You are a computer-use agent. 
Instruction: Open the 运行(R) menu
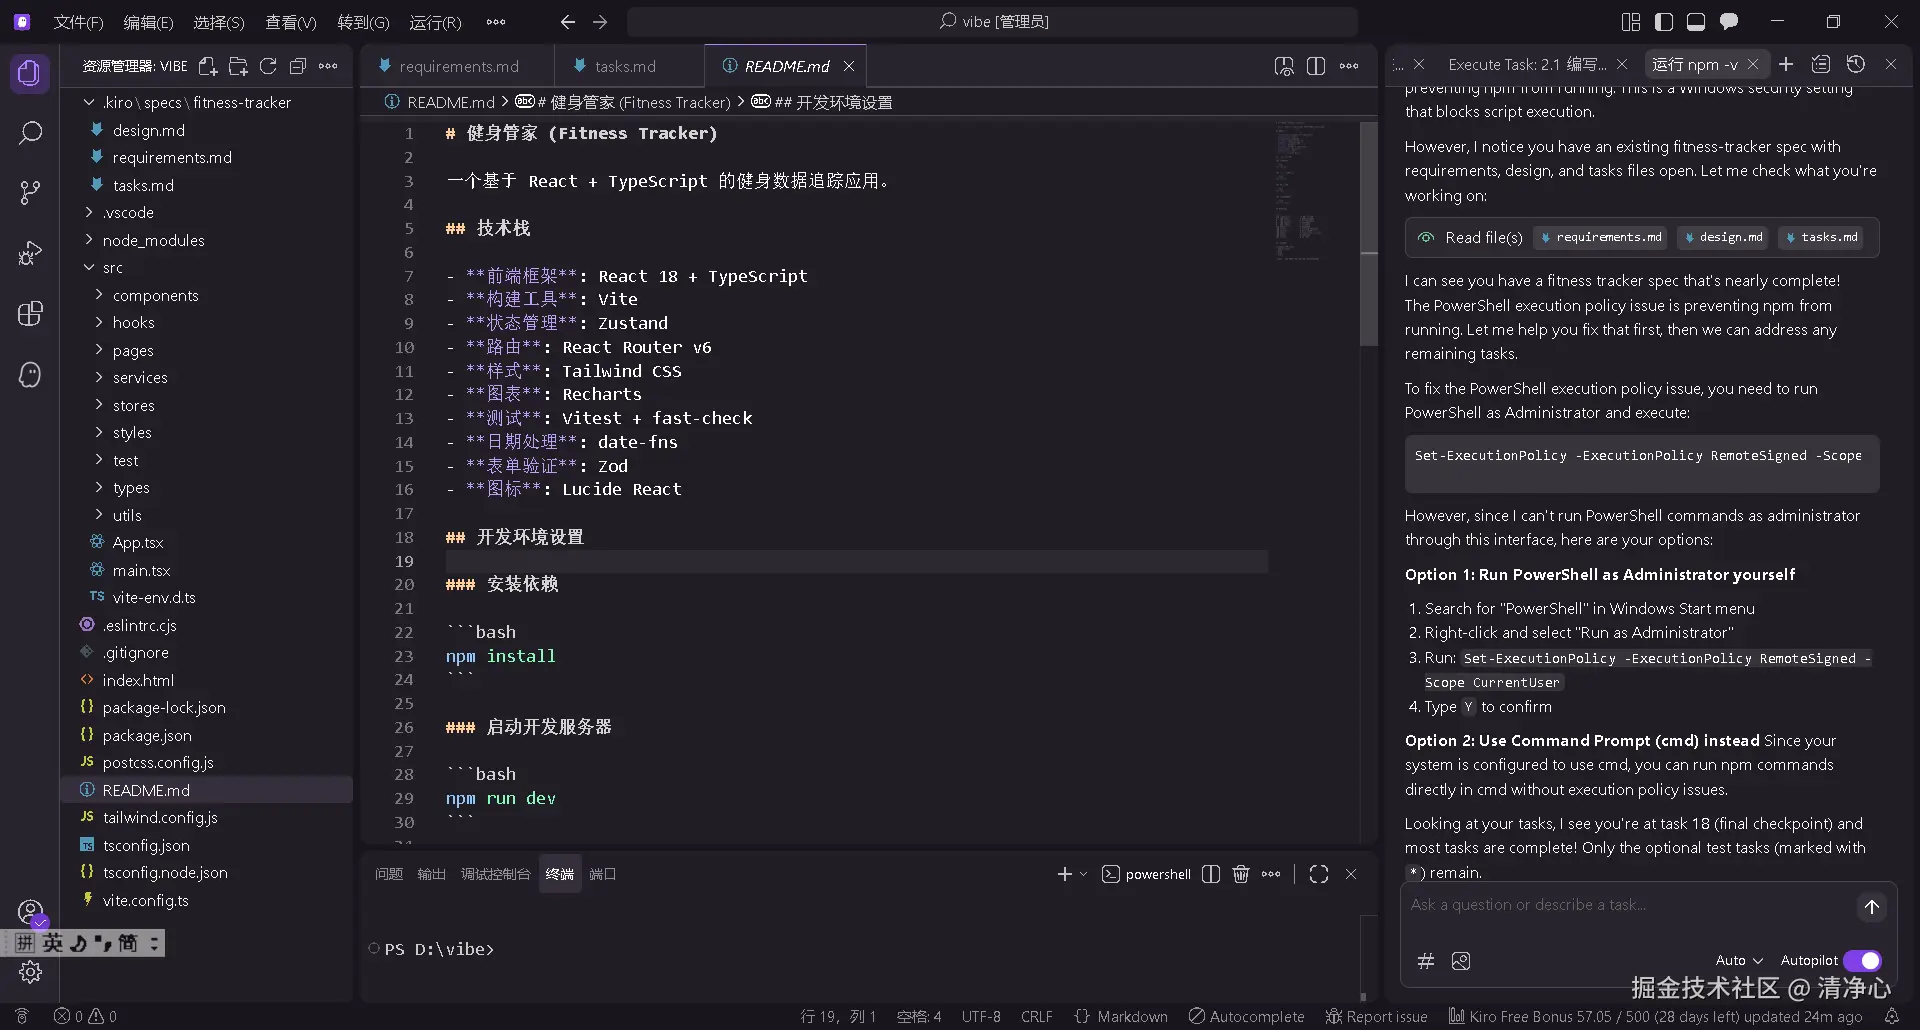[436, 21]
